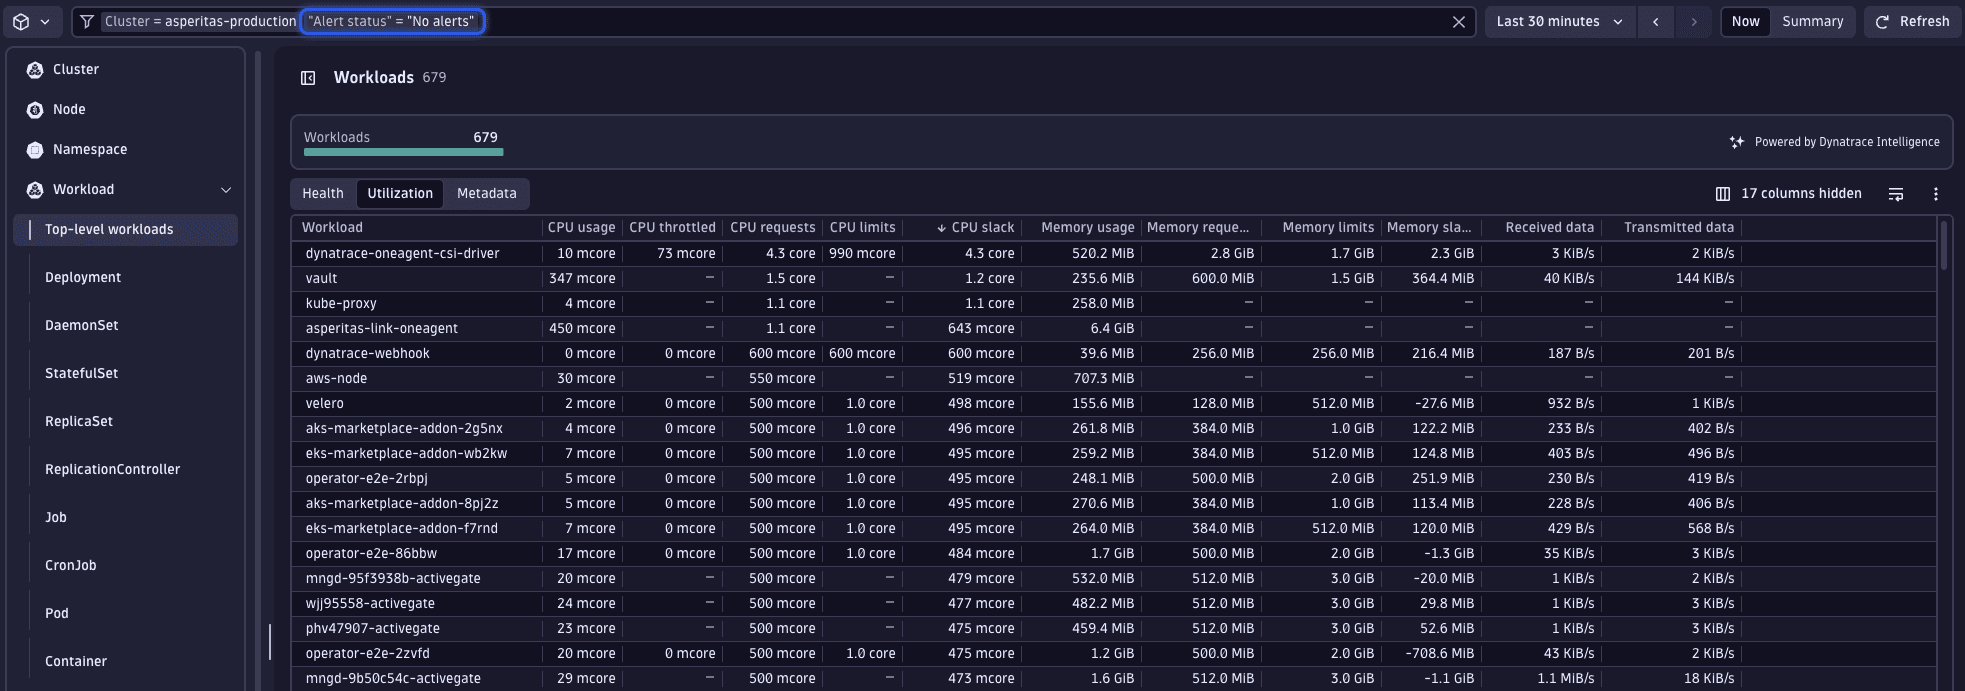Select mngd-95f3938b-activegate workload
Viewport: 1965px width, 691px height.
393,579
